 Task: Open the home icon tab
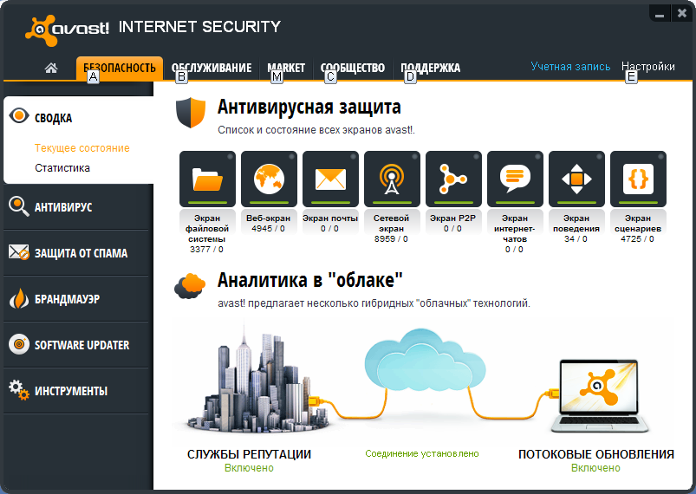tap(51, 68)
